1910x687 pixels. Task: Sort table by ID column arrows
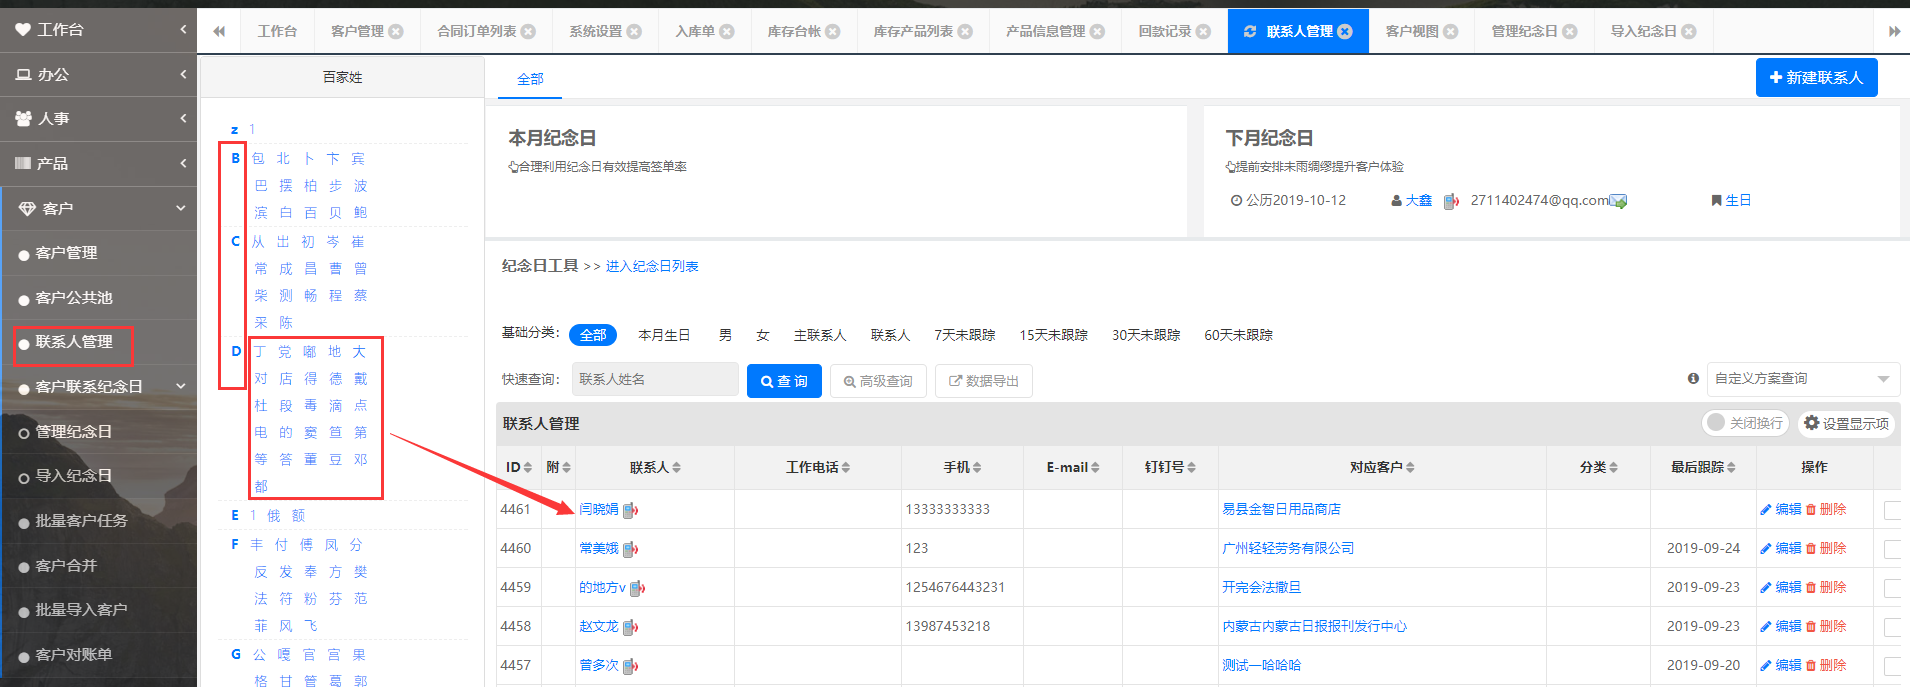point(527,467)
